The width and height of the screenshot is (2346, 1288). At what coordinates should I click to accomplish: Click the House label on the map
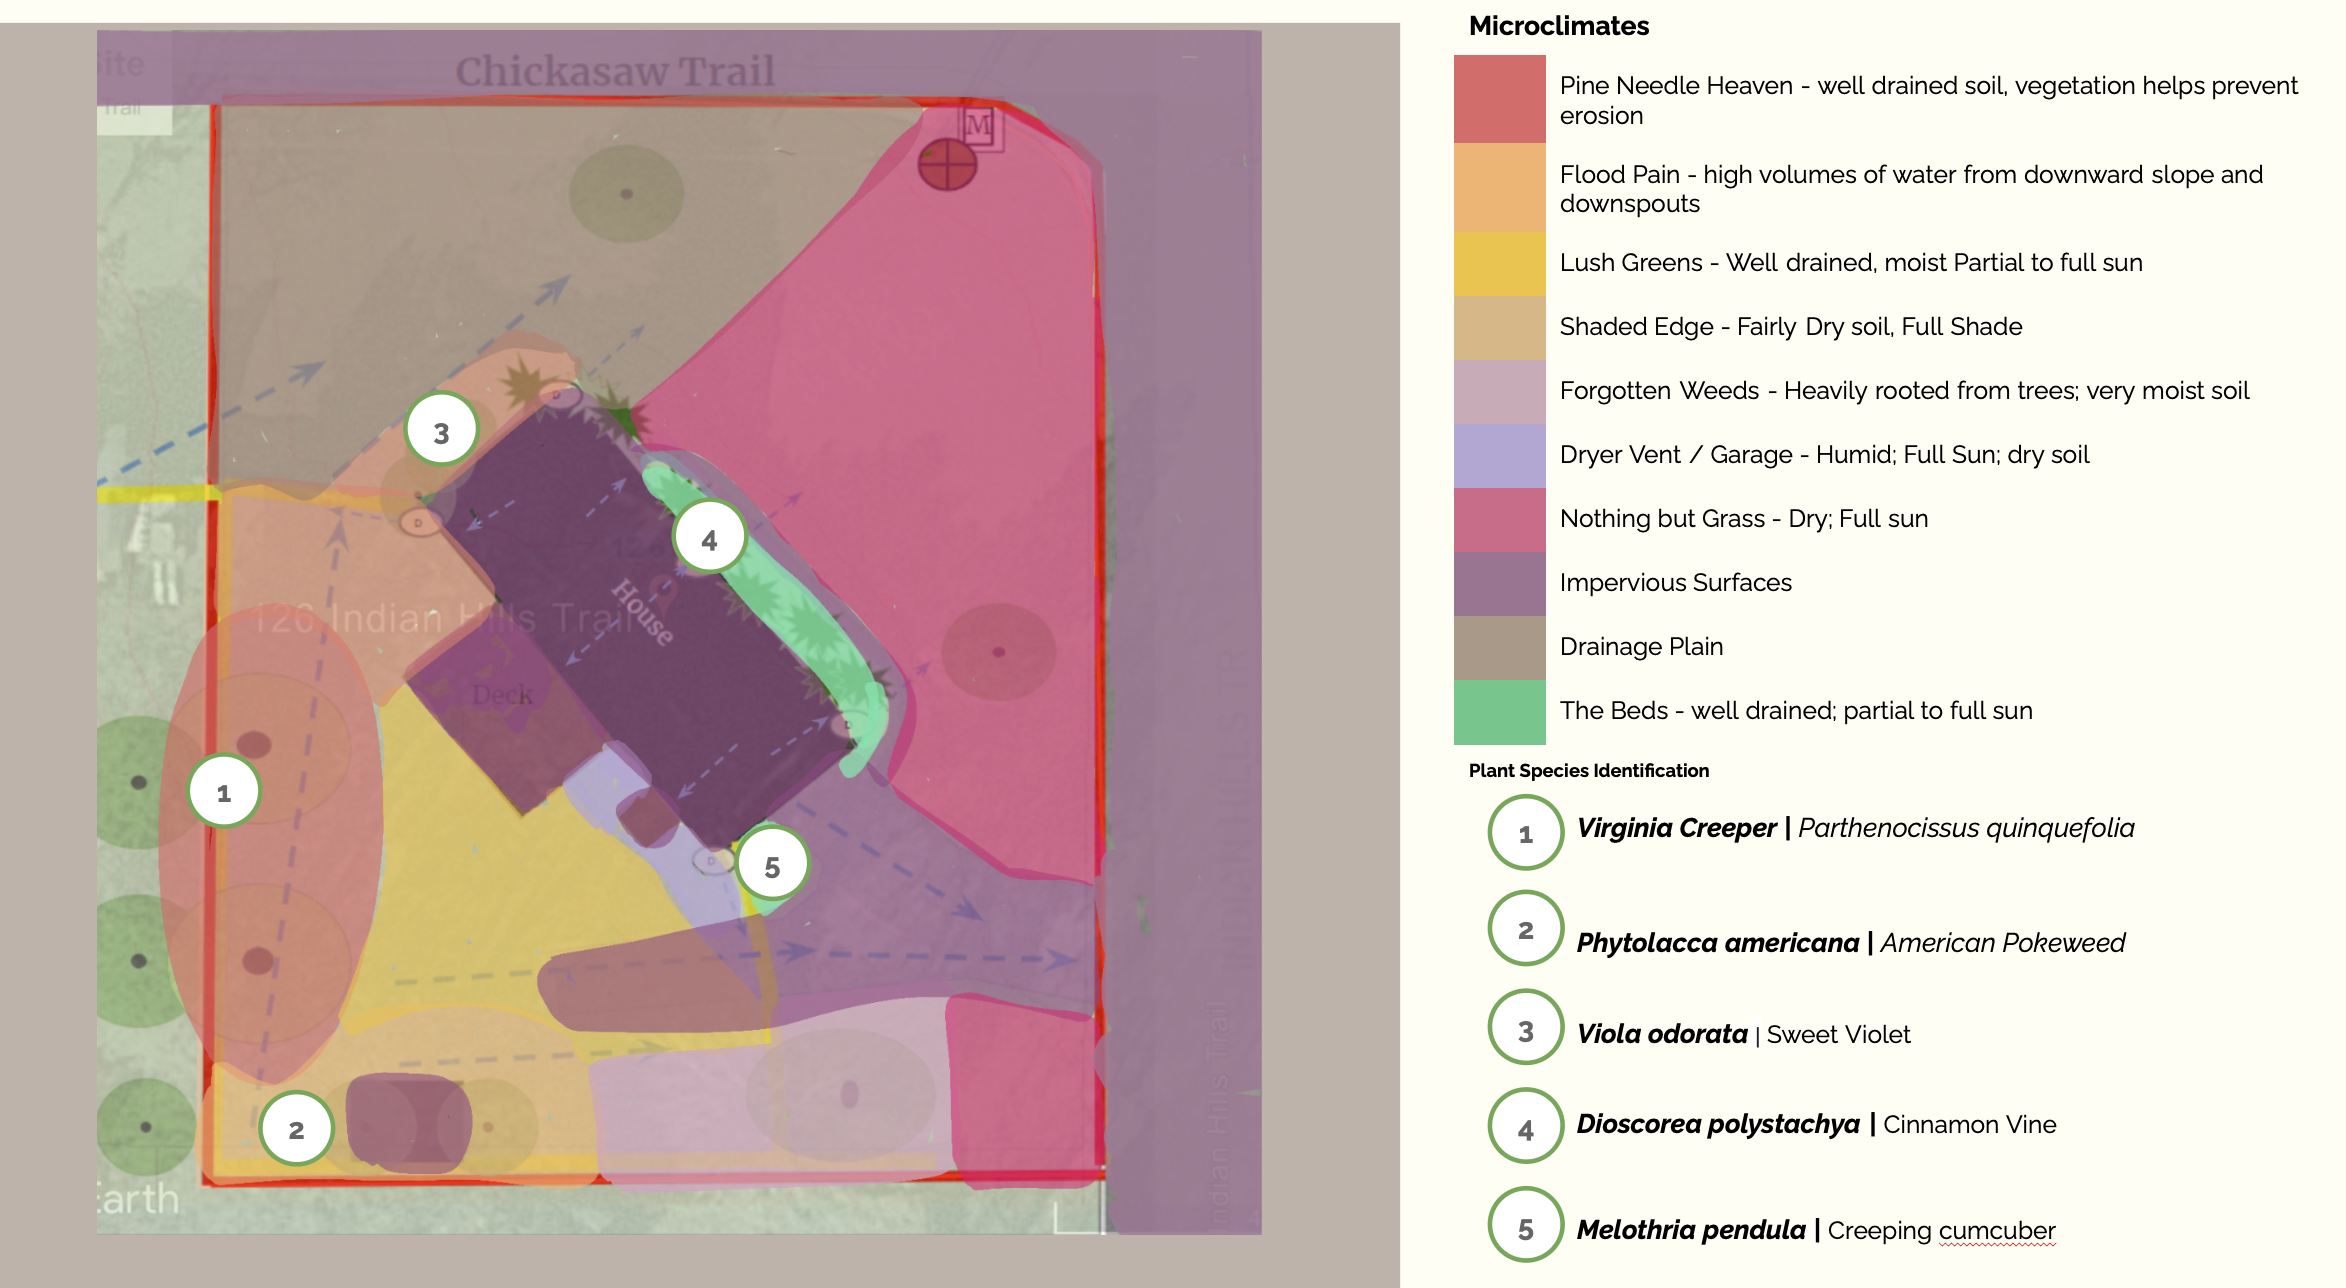[643, 611]
